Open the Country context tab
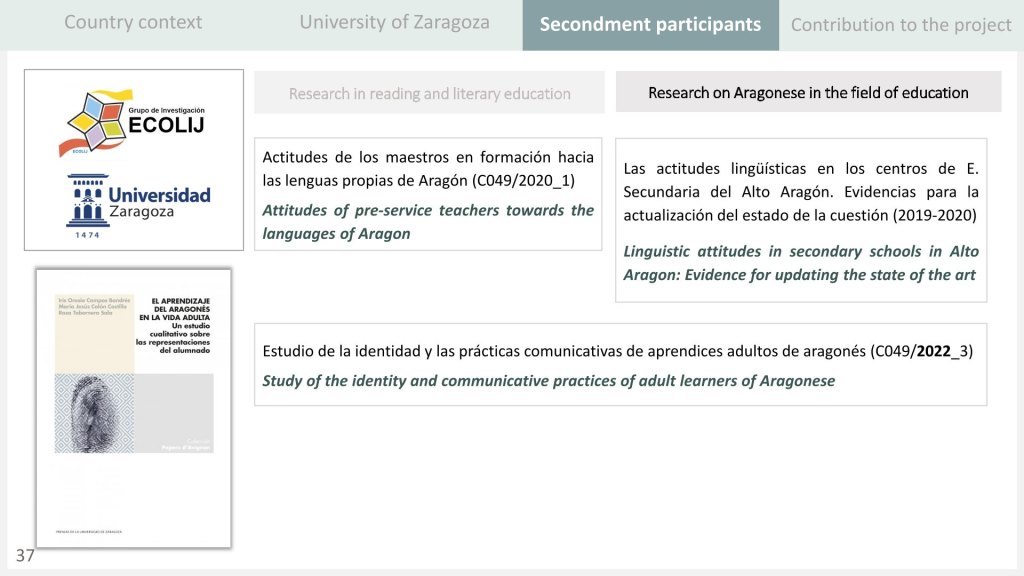The width and height of the screenshot is (1024, 576). click(x=133, y=22)
